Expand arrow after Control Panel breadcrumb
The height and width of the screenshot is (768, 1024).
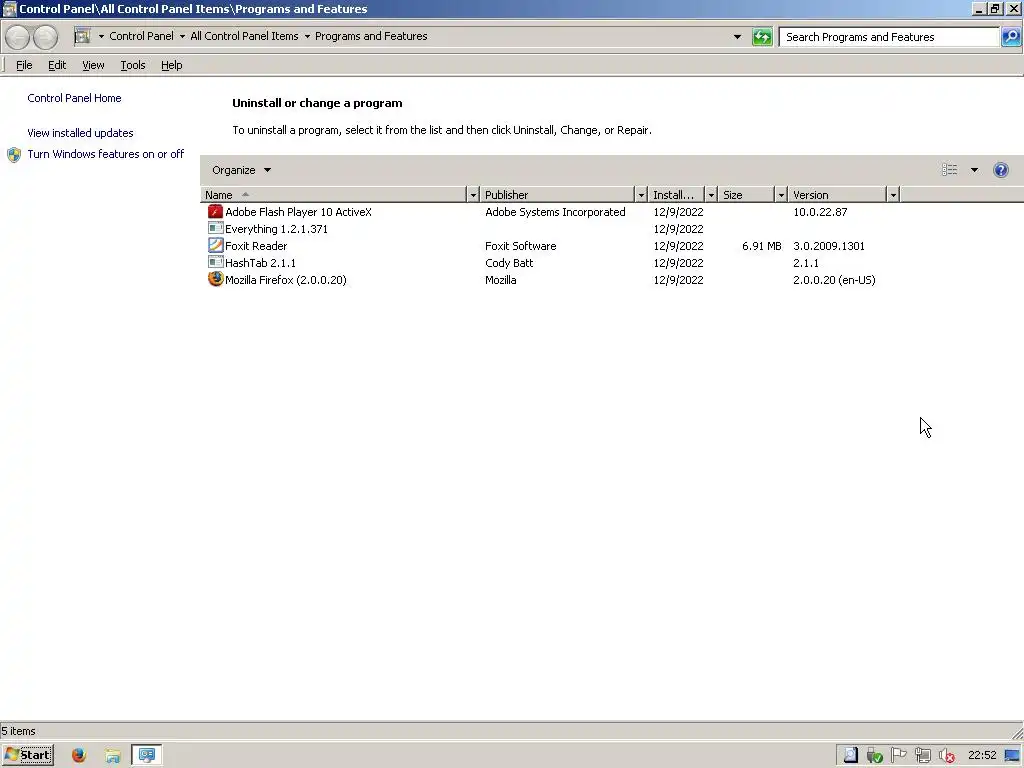tap(182, 37)
